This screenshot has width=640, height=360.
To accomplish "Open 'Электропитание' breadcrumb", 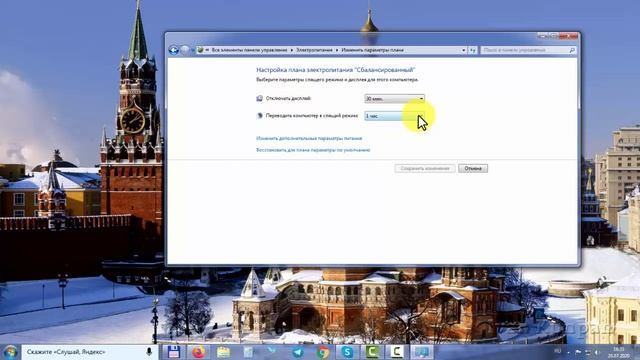I will 314,50.
